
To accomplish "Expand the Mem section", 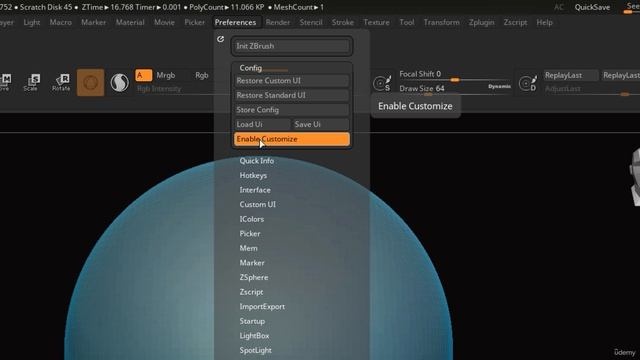I will (x=249, y=248).
